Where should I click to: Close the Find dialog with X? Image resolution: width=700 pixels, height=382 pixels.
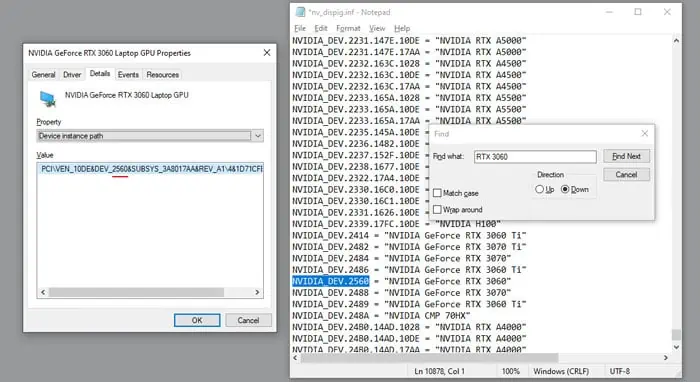(644, 133)
